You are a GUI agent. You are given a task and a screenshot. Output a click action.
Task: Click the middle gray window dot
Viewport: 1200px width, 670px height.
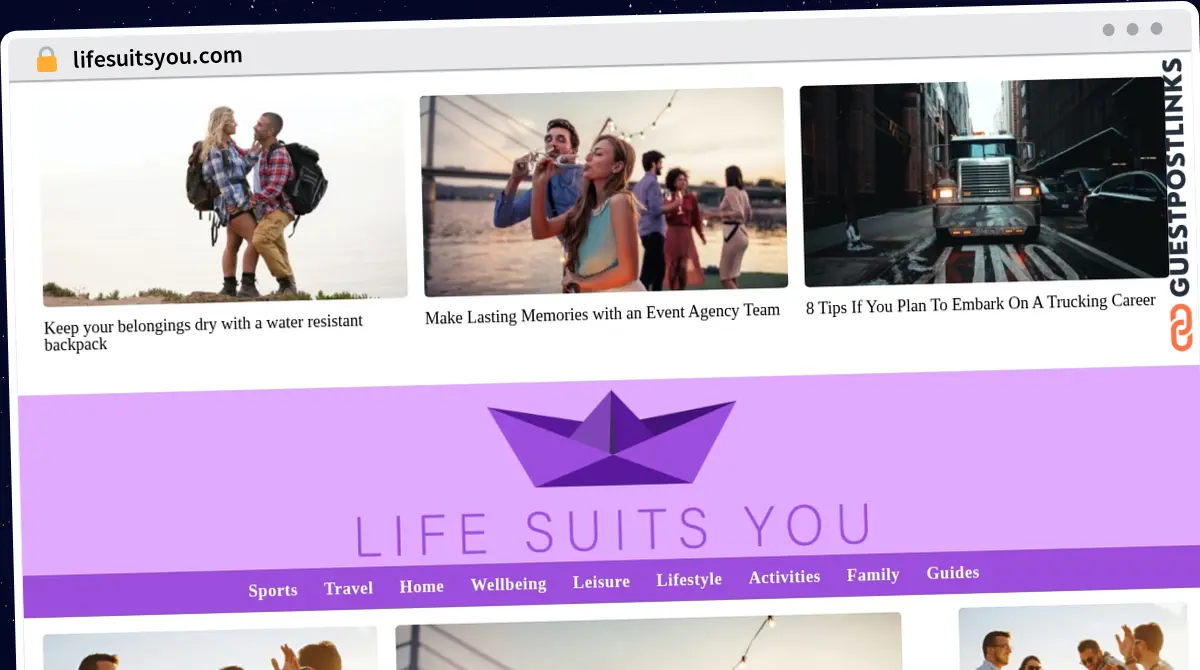pos(1132,29)
